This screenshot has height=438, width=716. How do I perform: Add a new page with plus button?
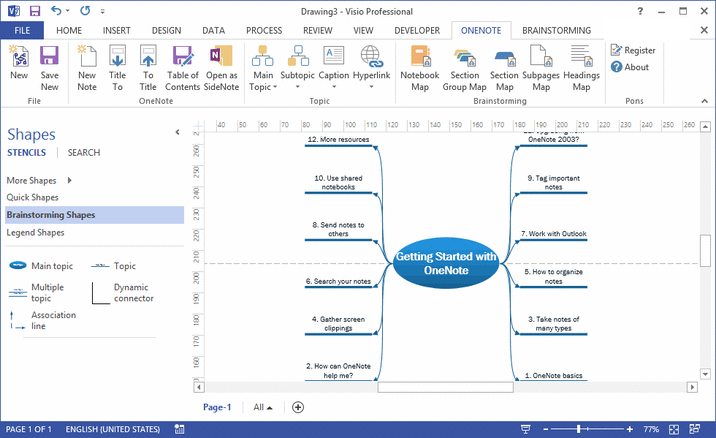(x=298, y=407)
